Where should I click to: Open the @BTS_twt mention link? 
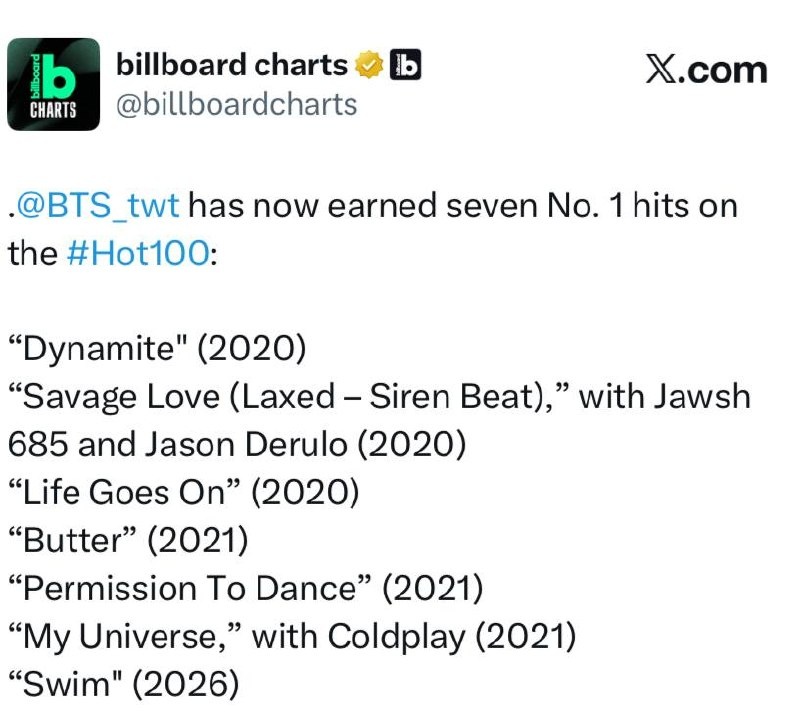point(97,206)
